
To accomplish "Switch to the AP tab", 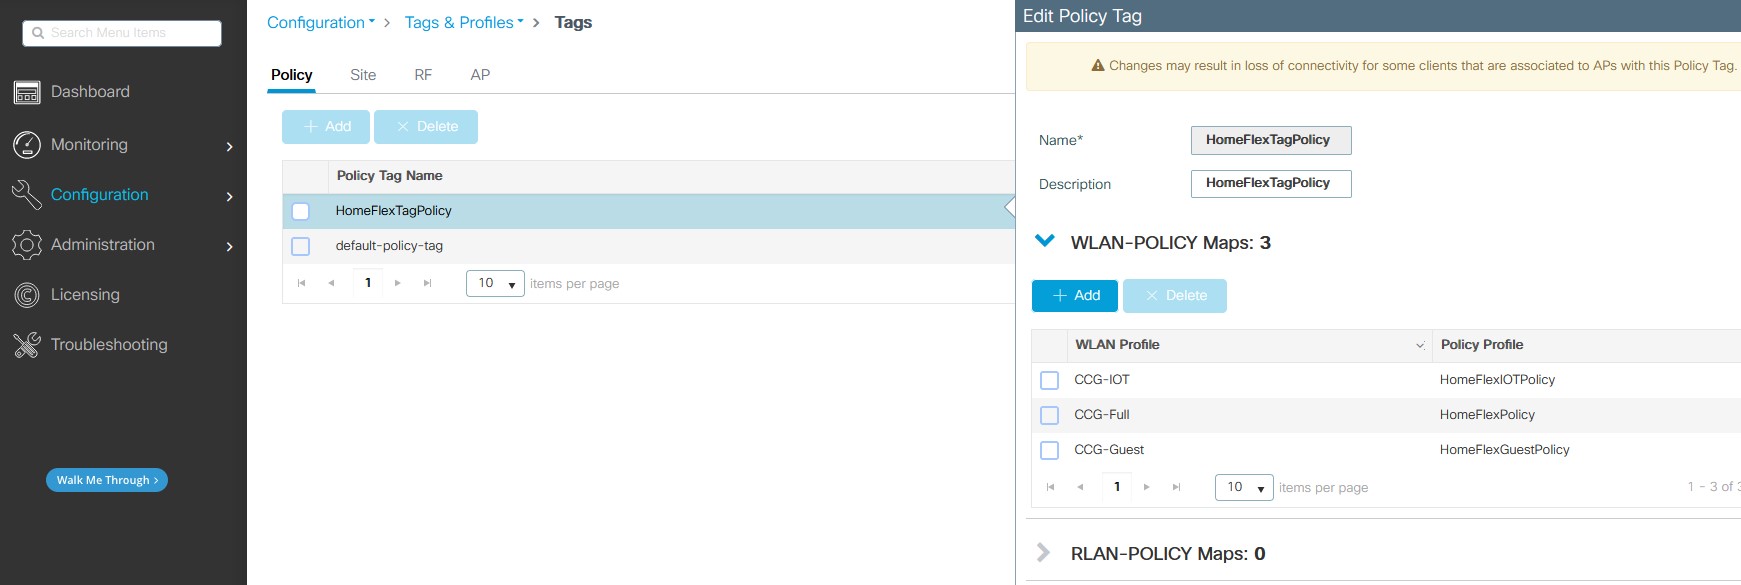I will 480,75.
